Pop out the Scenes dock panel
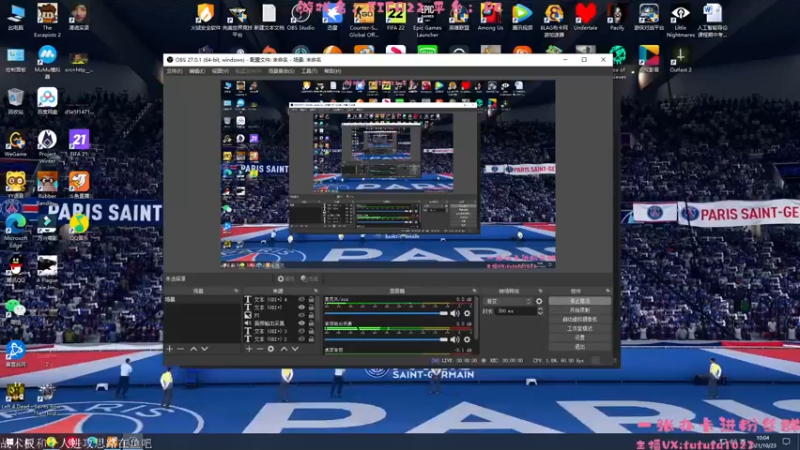 (x=236, y=291)
